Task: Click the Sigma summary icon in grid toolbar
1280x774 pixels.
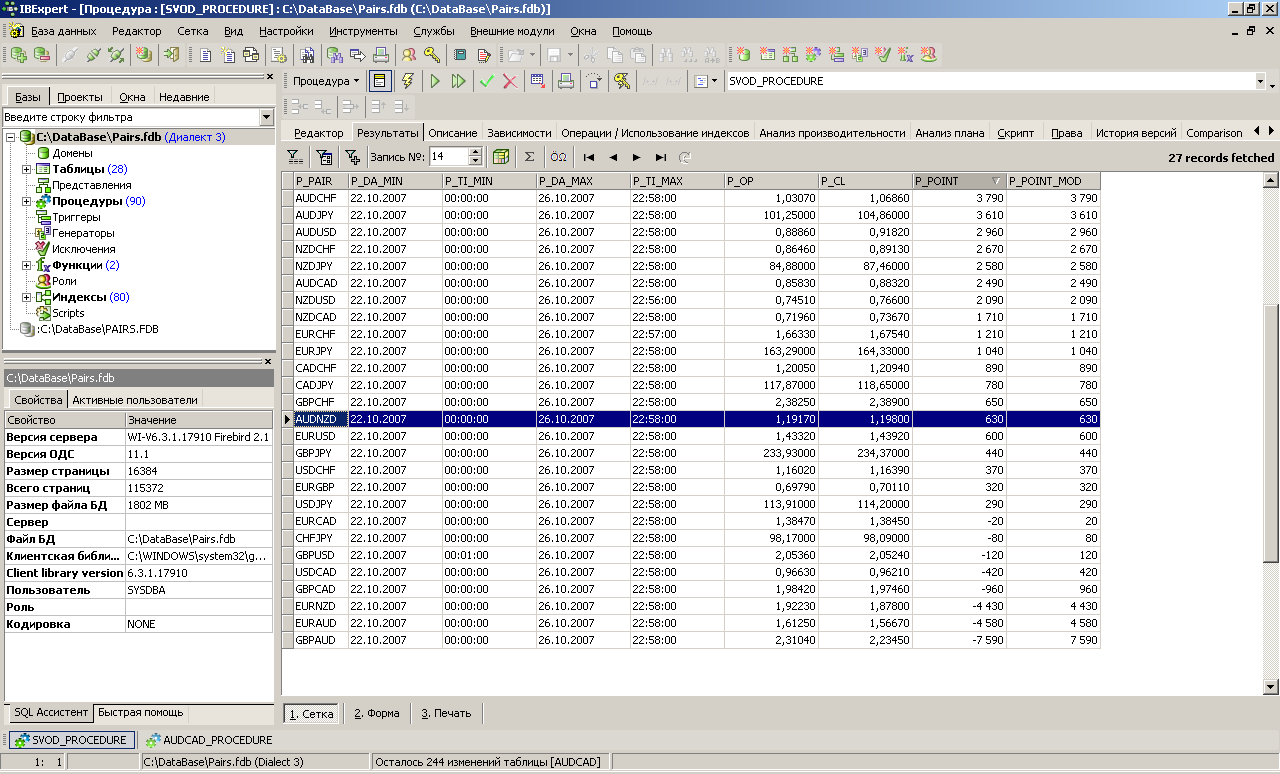Action: 529,157
